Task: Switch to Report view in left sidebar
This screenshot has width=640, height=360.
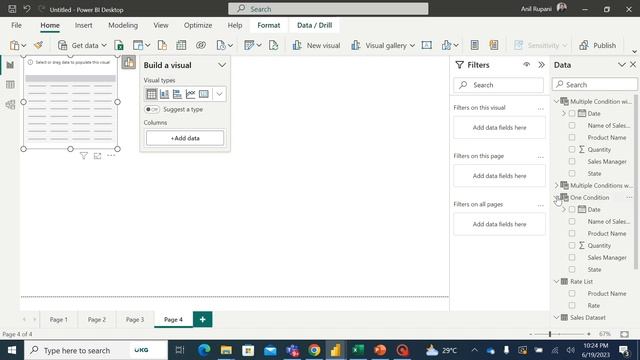Action: tap(10, 65)
